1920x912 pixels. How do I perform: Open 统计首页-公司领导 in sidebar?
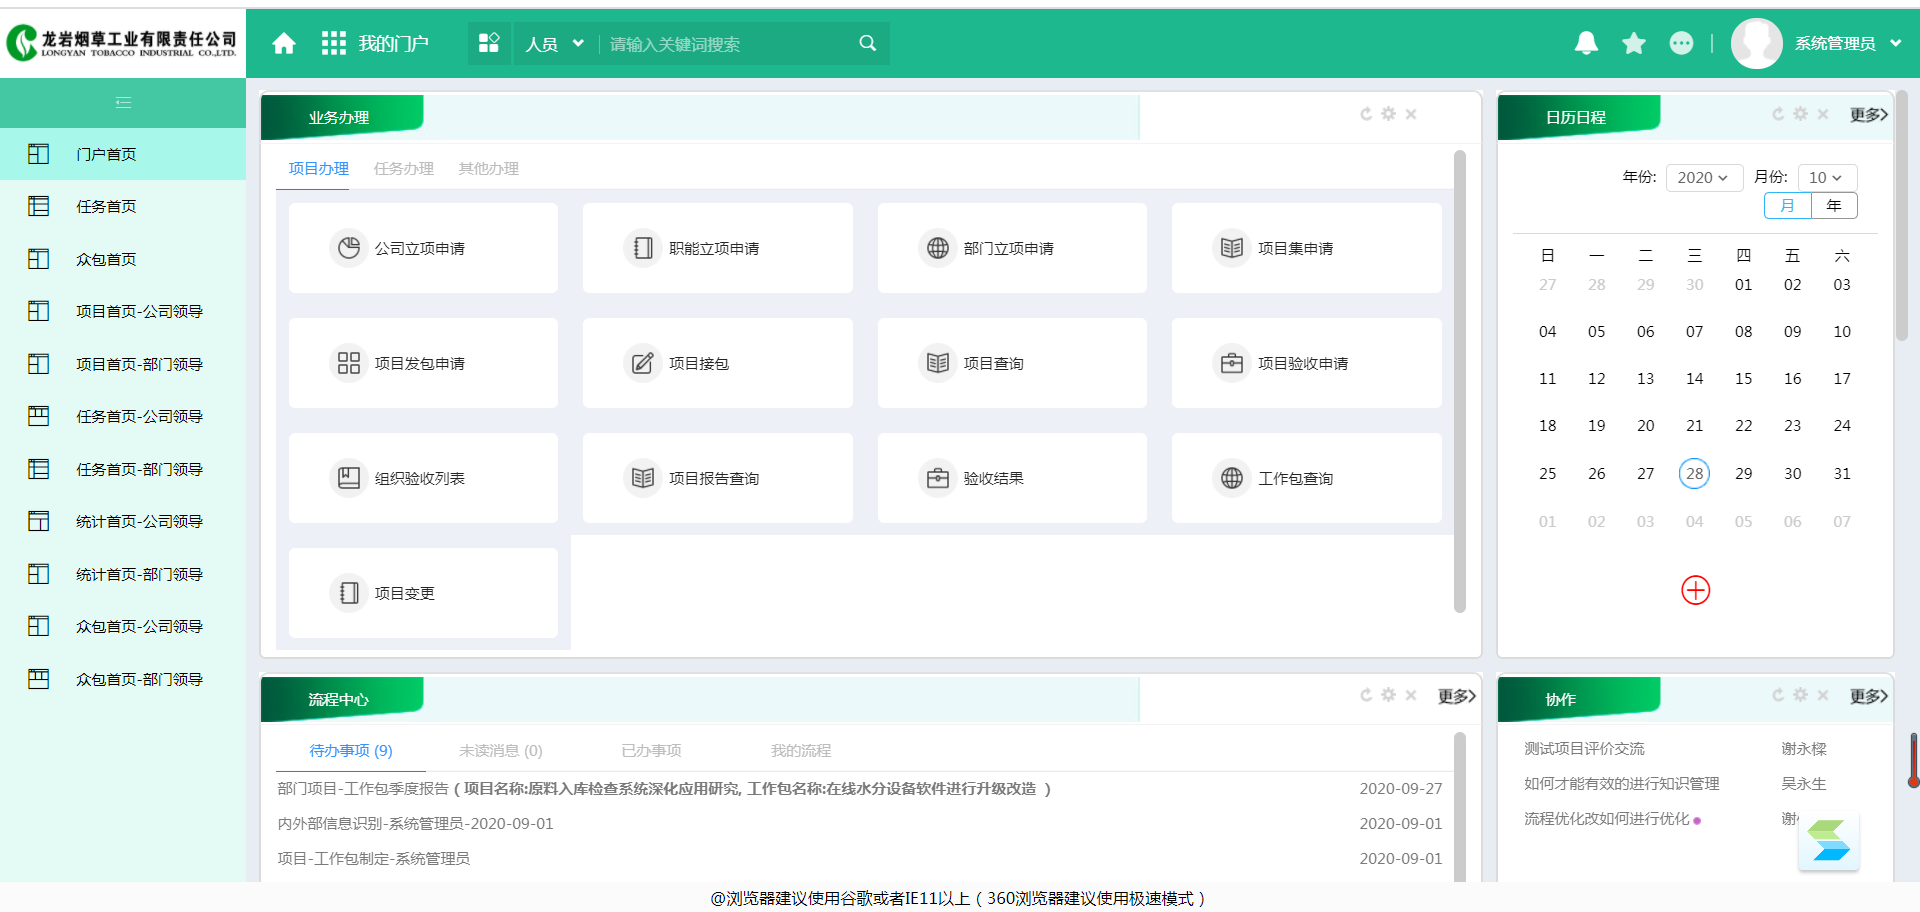123,521
